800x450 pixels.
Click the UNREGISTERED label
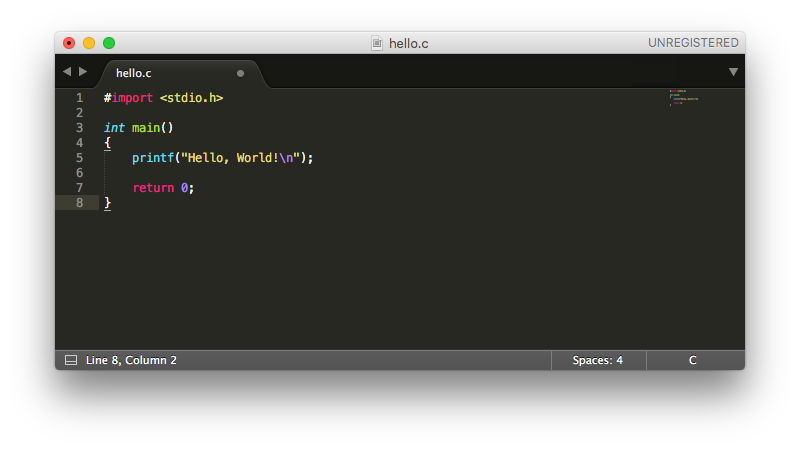click(x=693, y=43)
